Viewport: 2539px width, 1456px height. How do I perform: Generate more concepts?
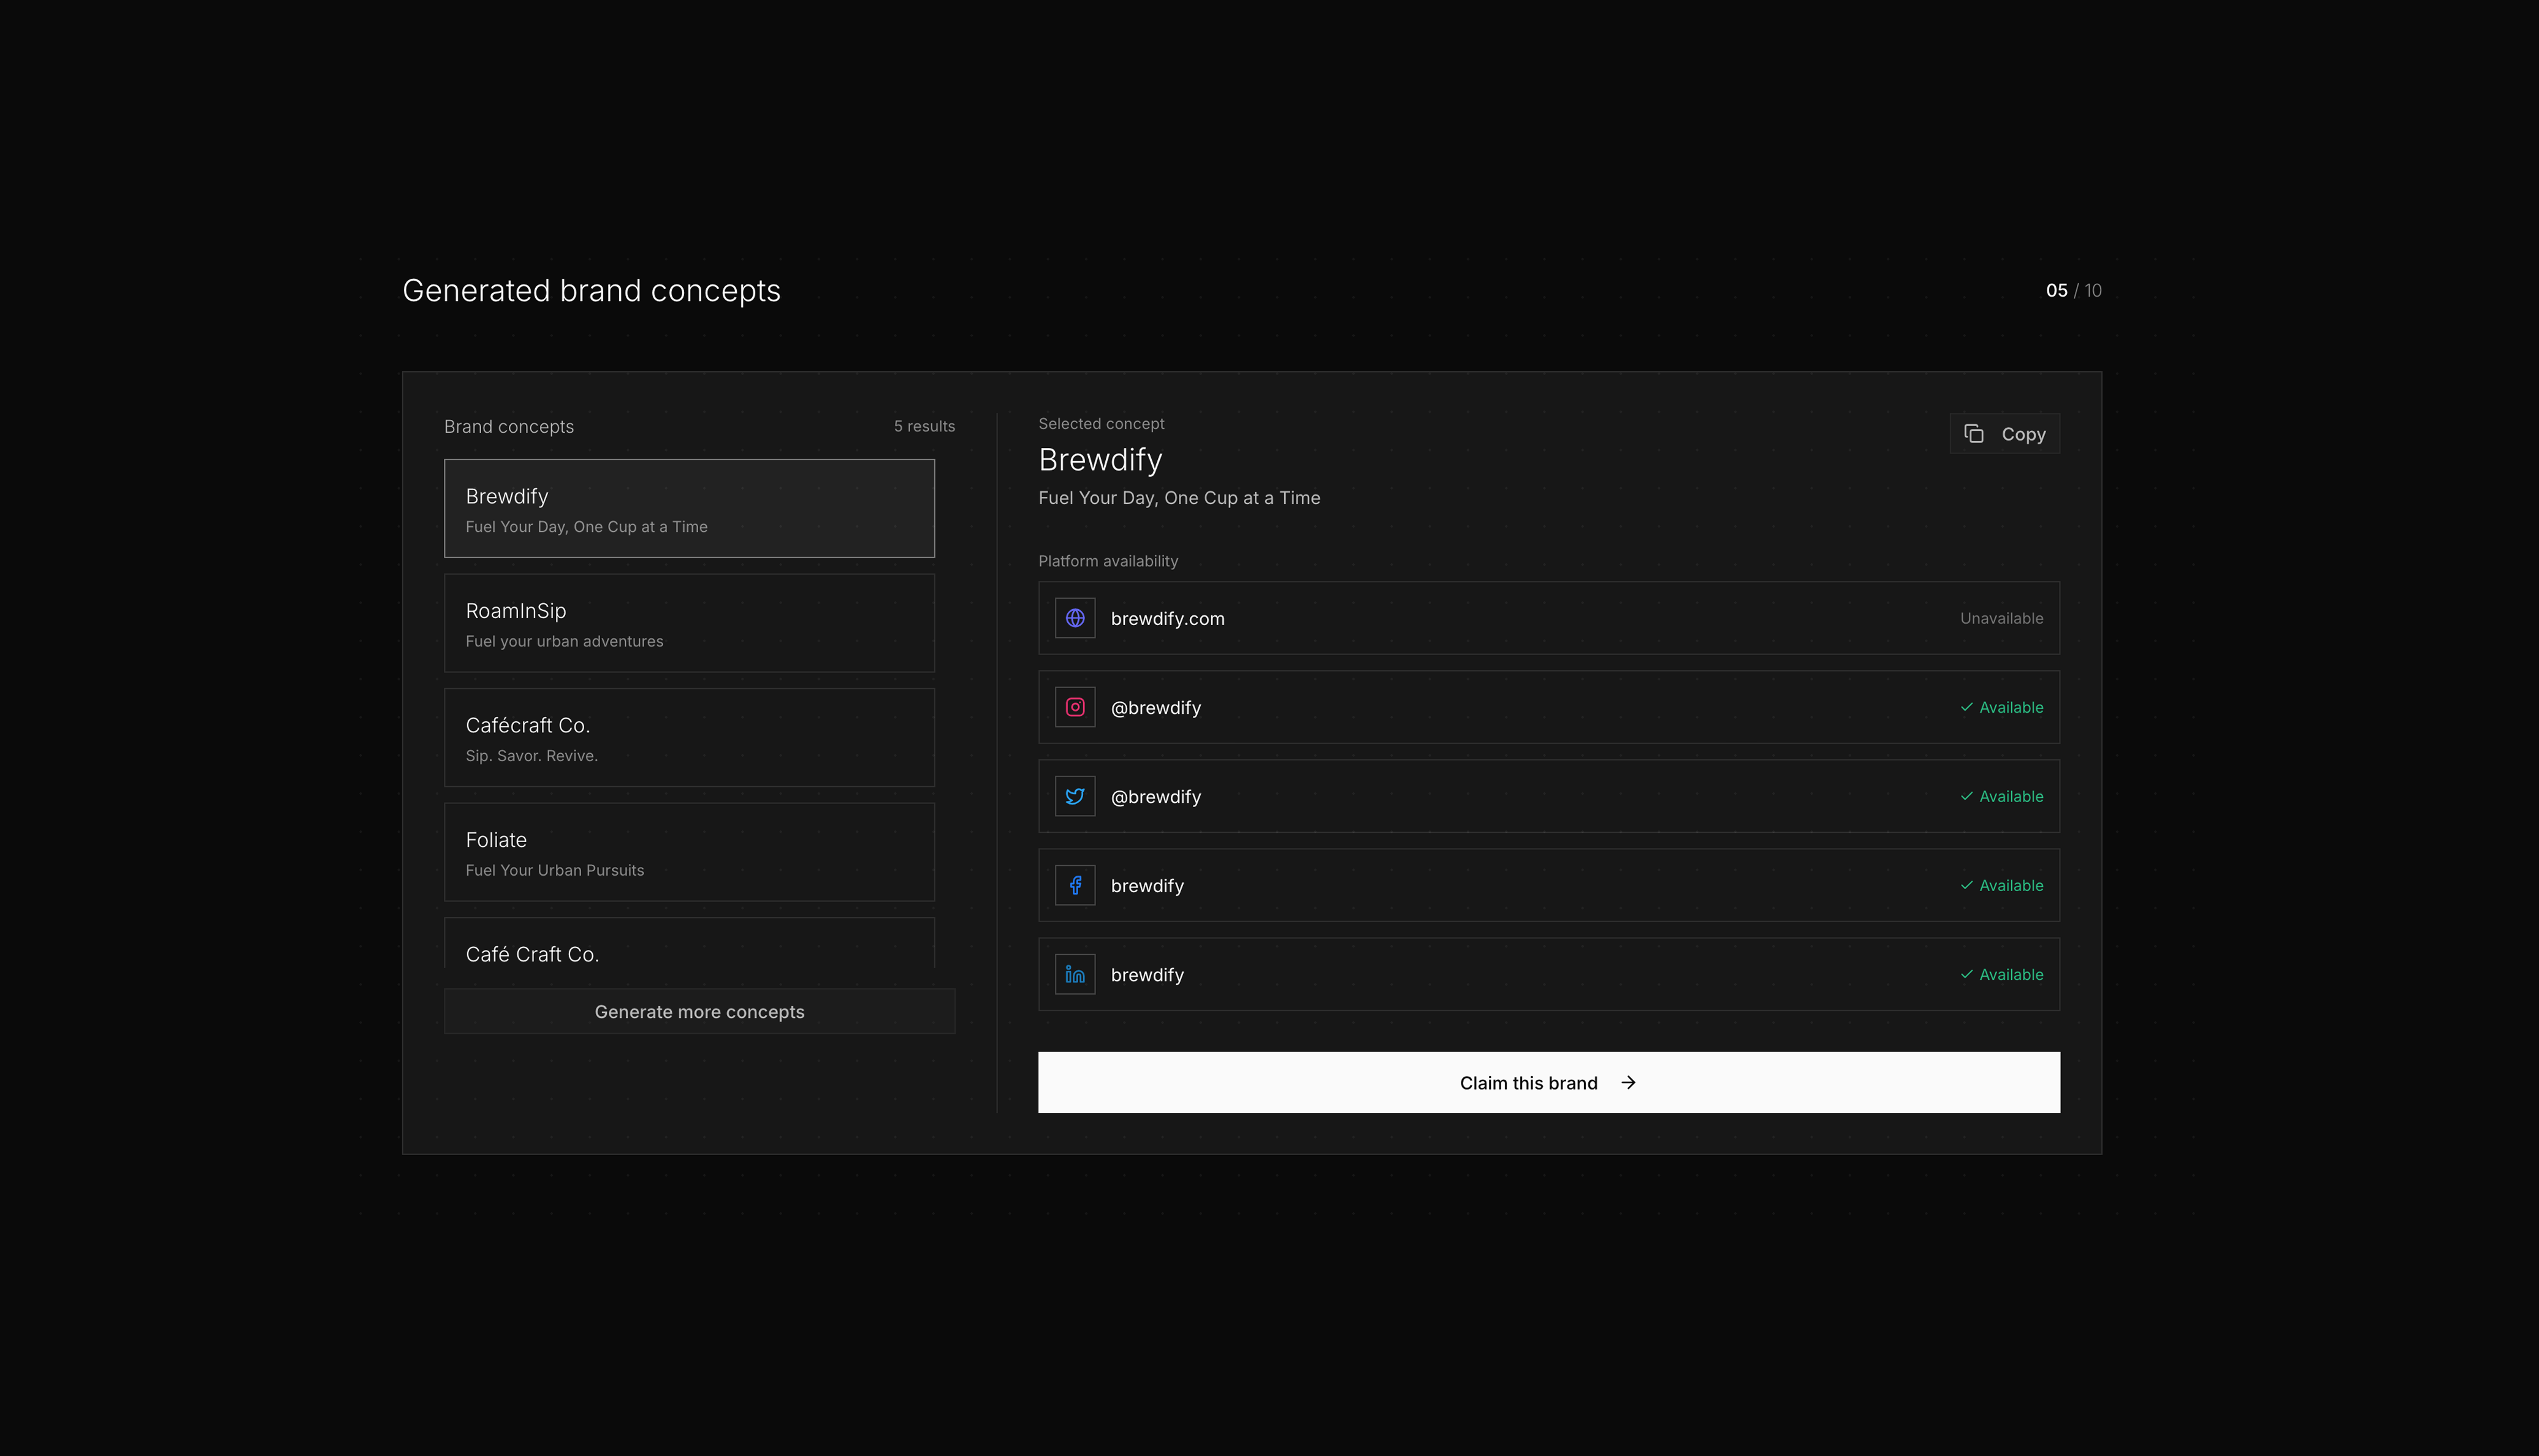699,1011
